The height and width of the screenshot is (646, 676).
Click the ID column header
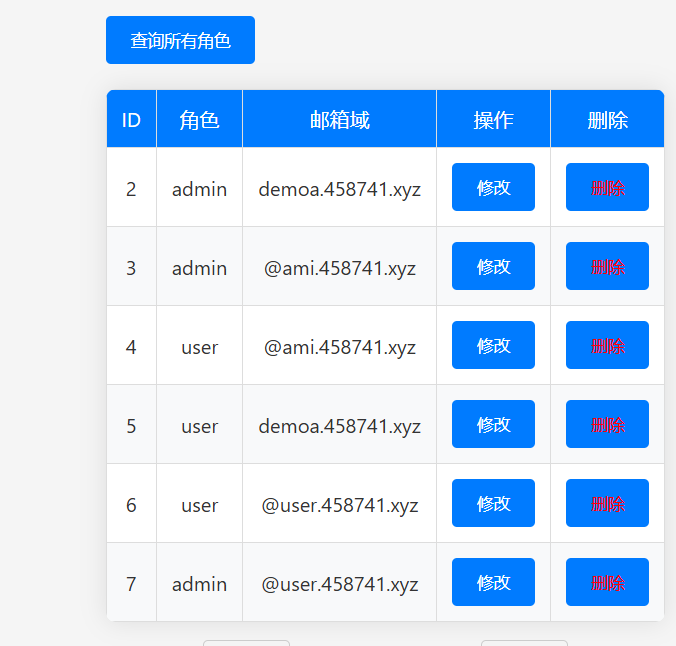[131, 120]
